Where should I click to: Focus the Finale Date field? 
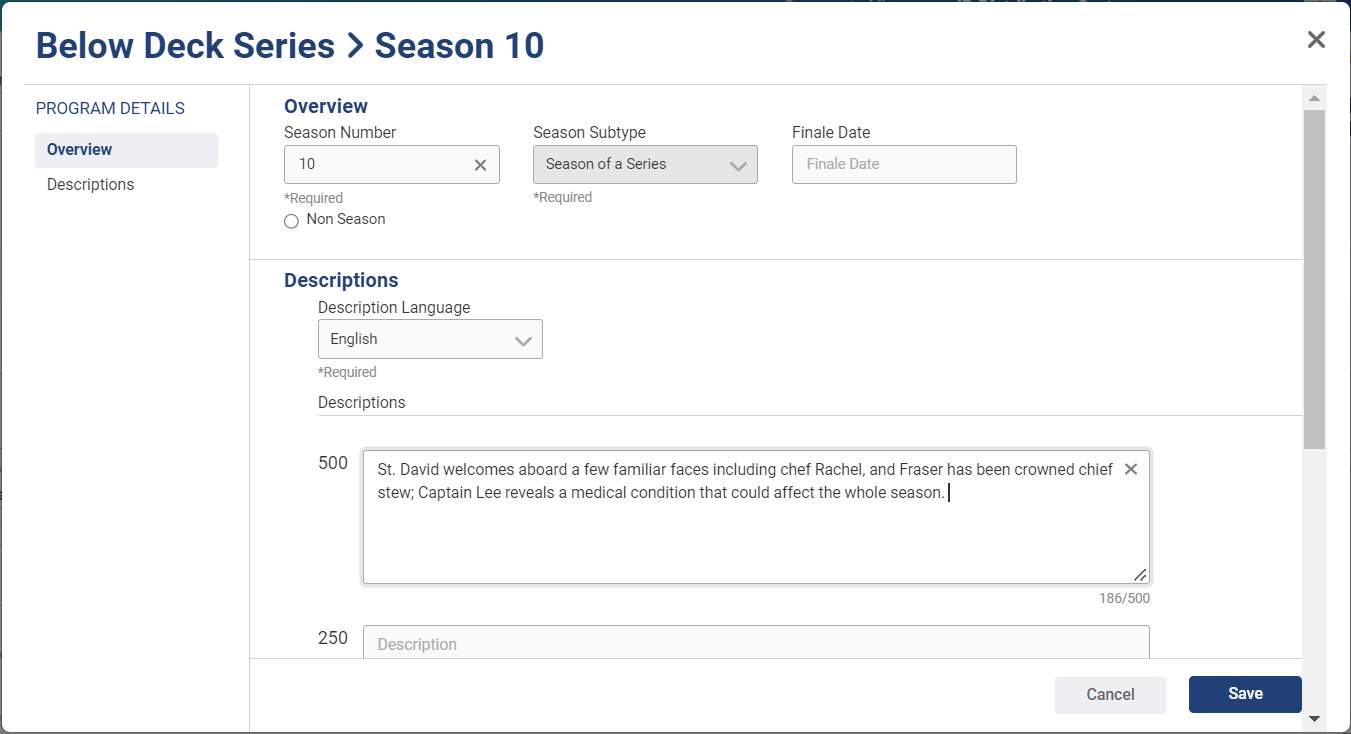[904, 165]
